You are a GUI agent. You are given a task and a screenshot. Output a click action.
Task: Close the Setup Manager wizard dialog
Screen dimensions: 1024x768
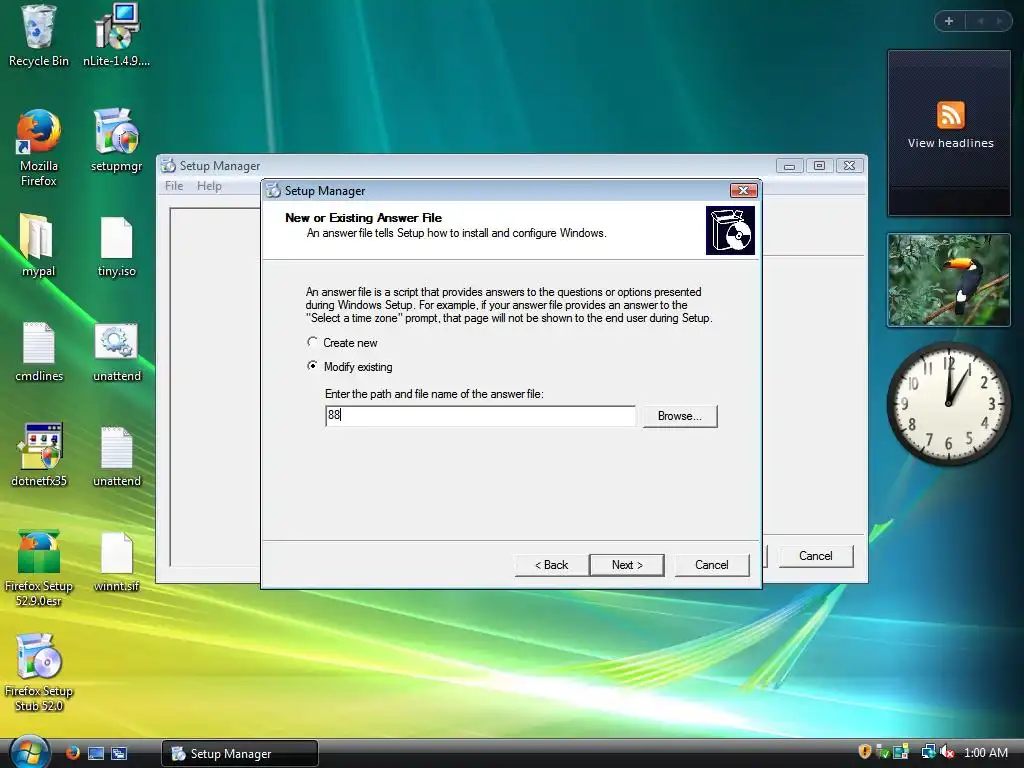click(743, 190)
